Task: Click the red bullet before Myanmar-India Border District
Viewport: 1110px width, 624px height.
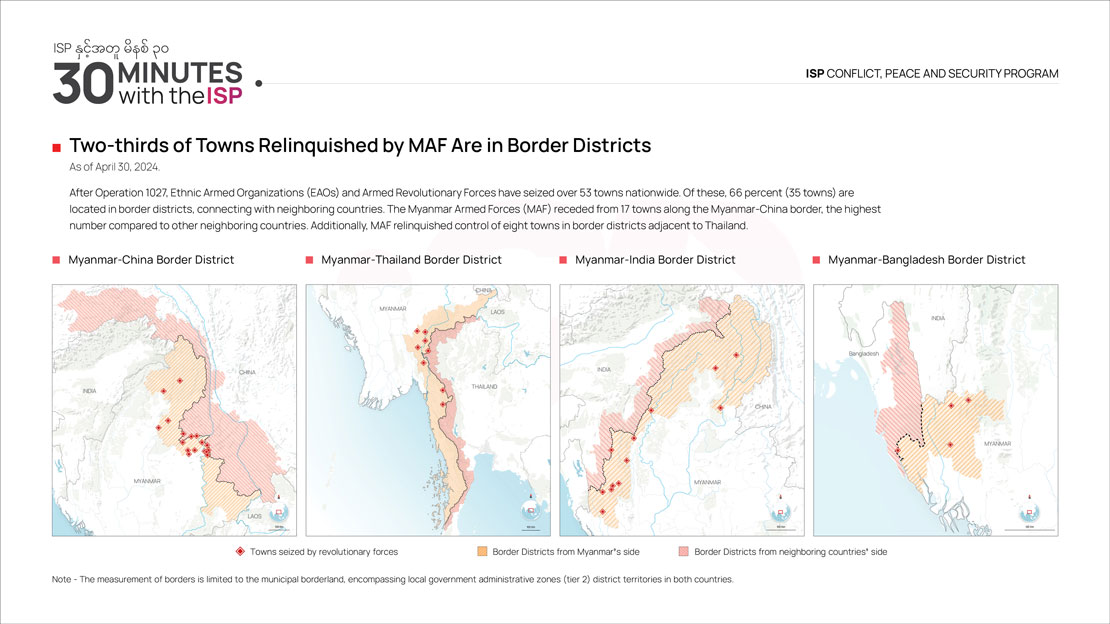Action: (564, 260)
